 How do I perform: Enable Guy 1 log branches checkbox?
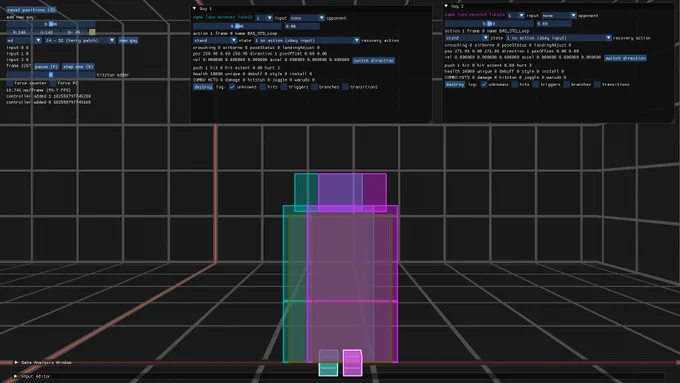[314, 87]
